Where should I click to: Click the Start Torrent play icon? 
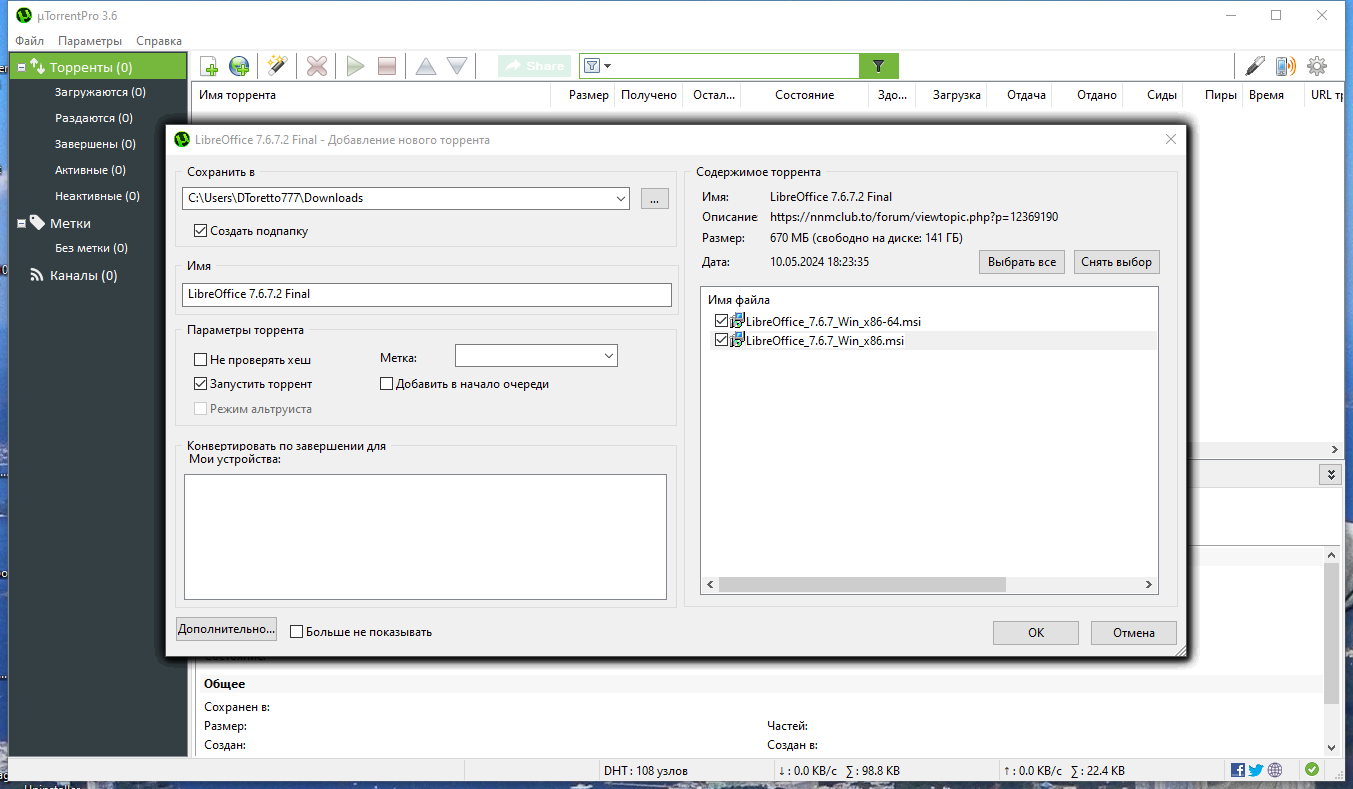point(355,66)
